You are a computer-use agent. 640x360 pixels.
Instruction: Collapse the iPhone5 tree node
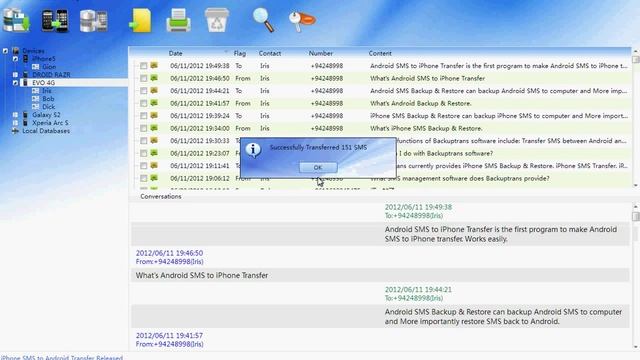point(16,59)
